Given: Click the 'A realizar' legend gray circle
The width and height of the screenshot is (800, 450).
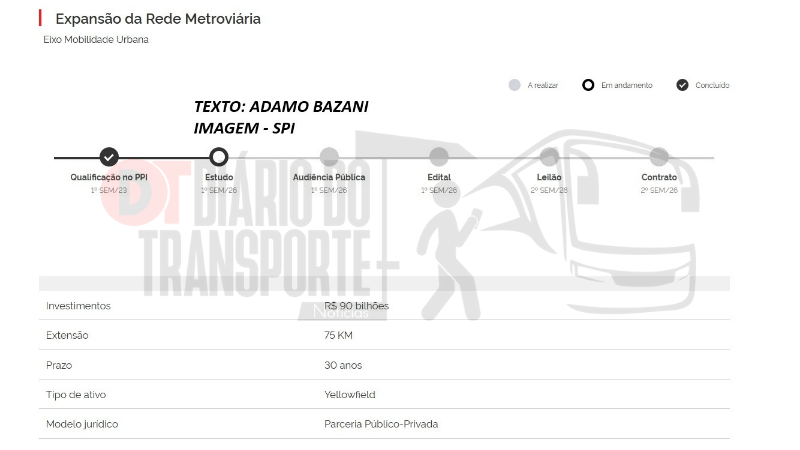Looking at the screenshot, I should point(514,85).
